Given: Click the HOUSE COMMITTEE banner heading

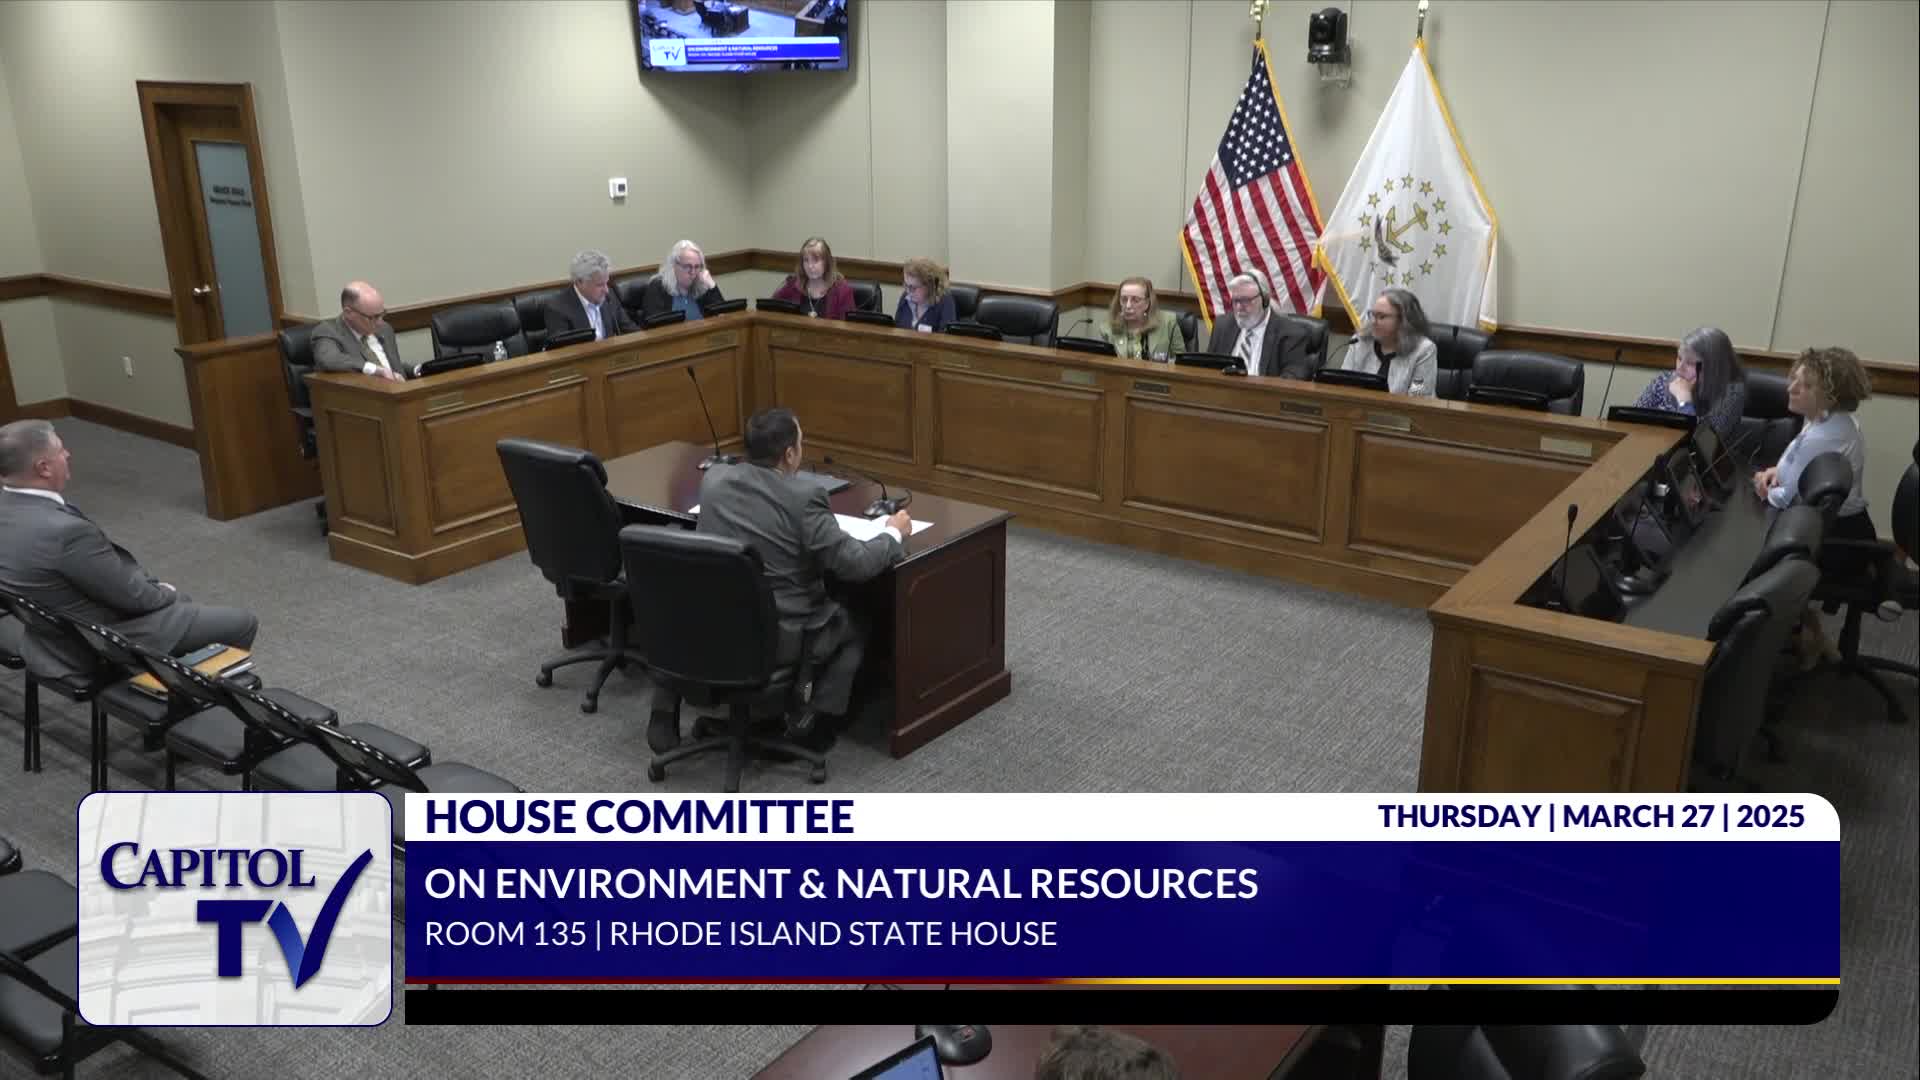Looking at the screenshot, I should coord(639,817).
